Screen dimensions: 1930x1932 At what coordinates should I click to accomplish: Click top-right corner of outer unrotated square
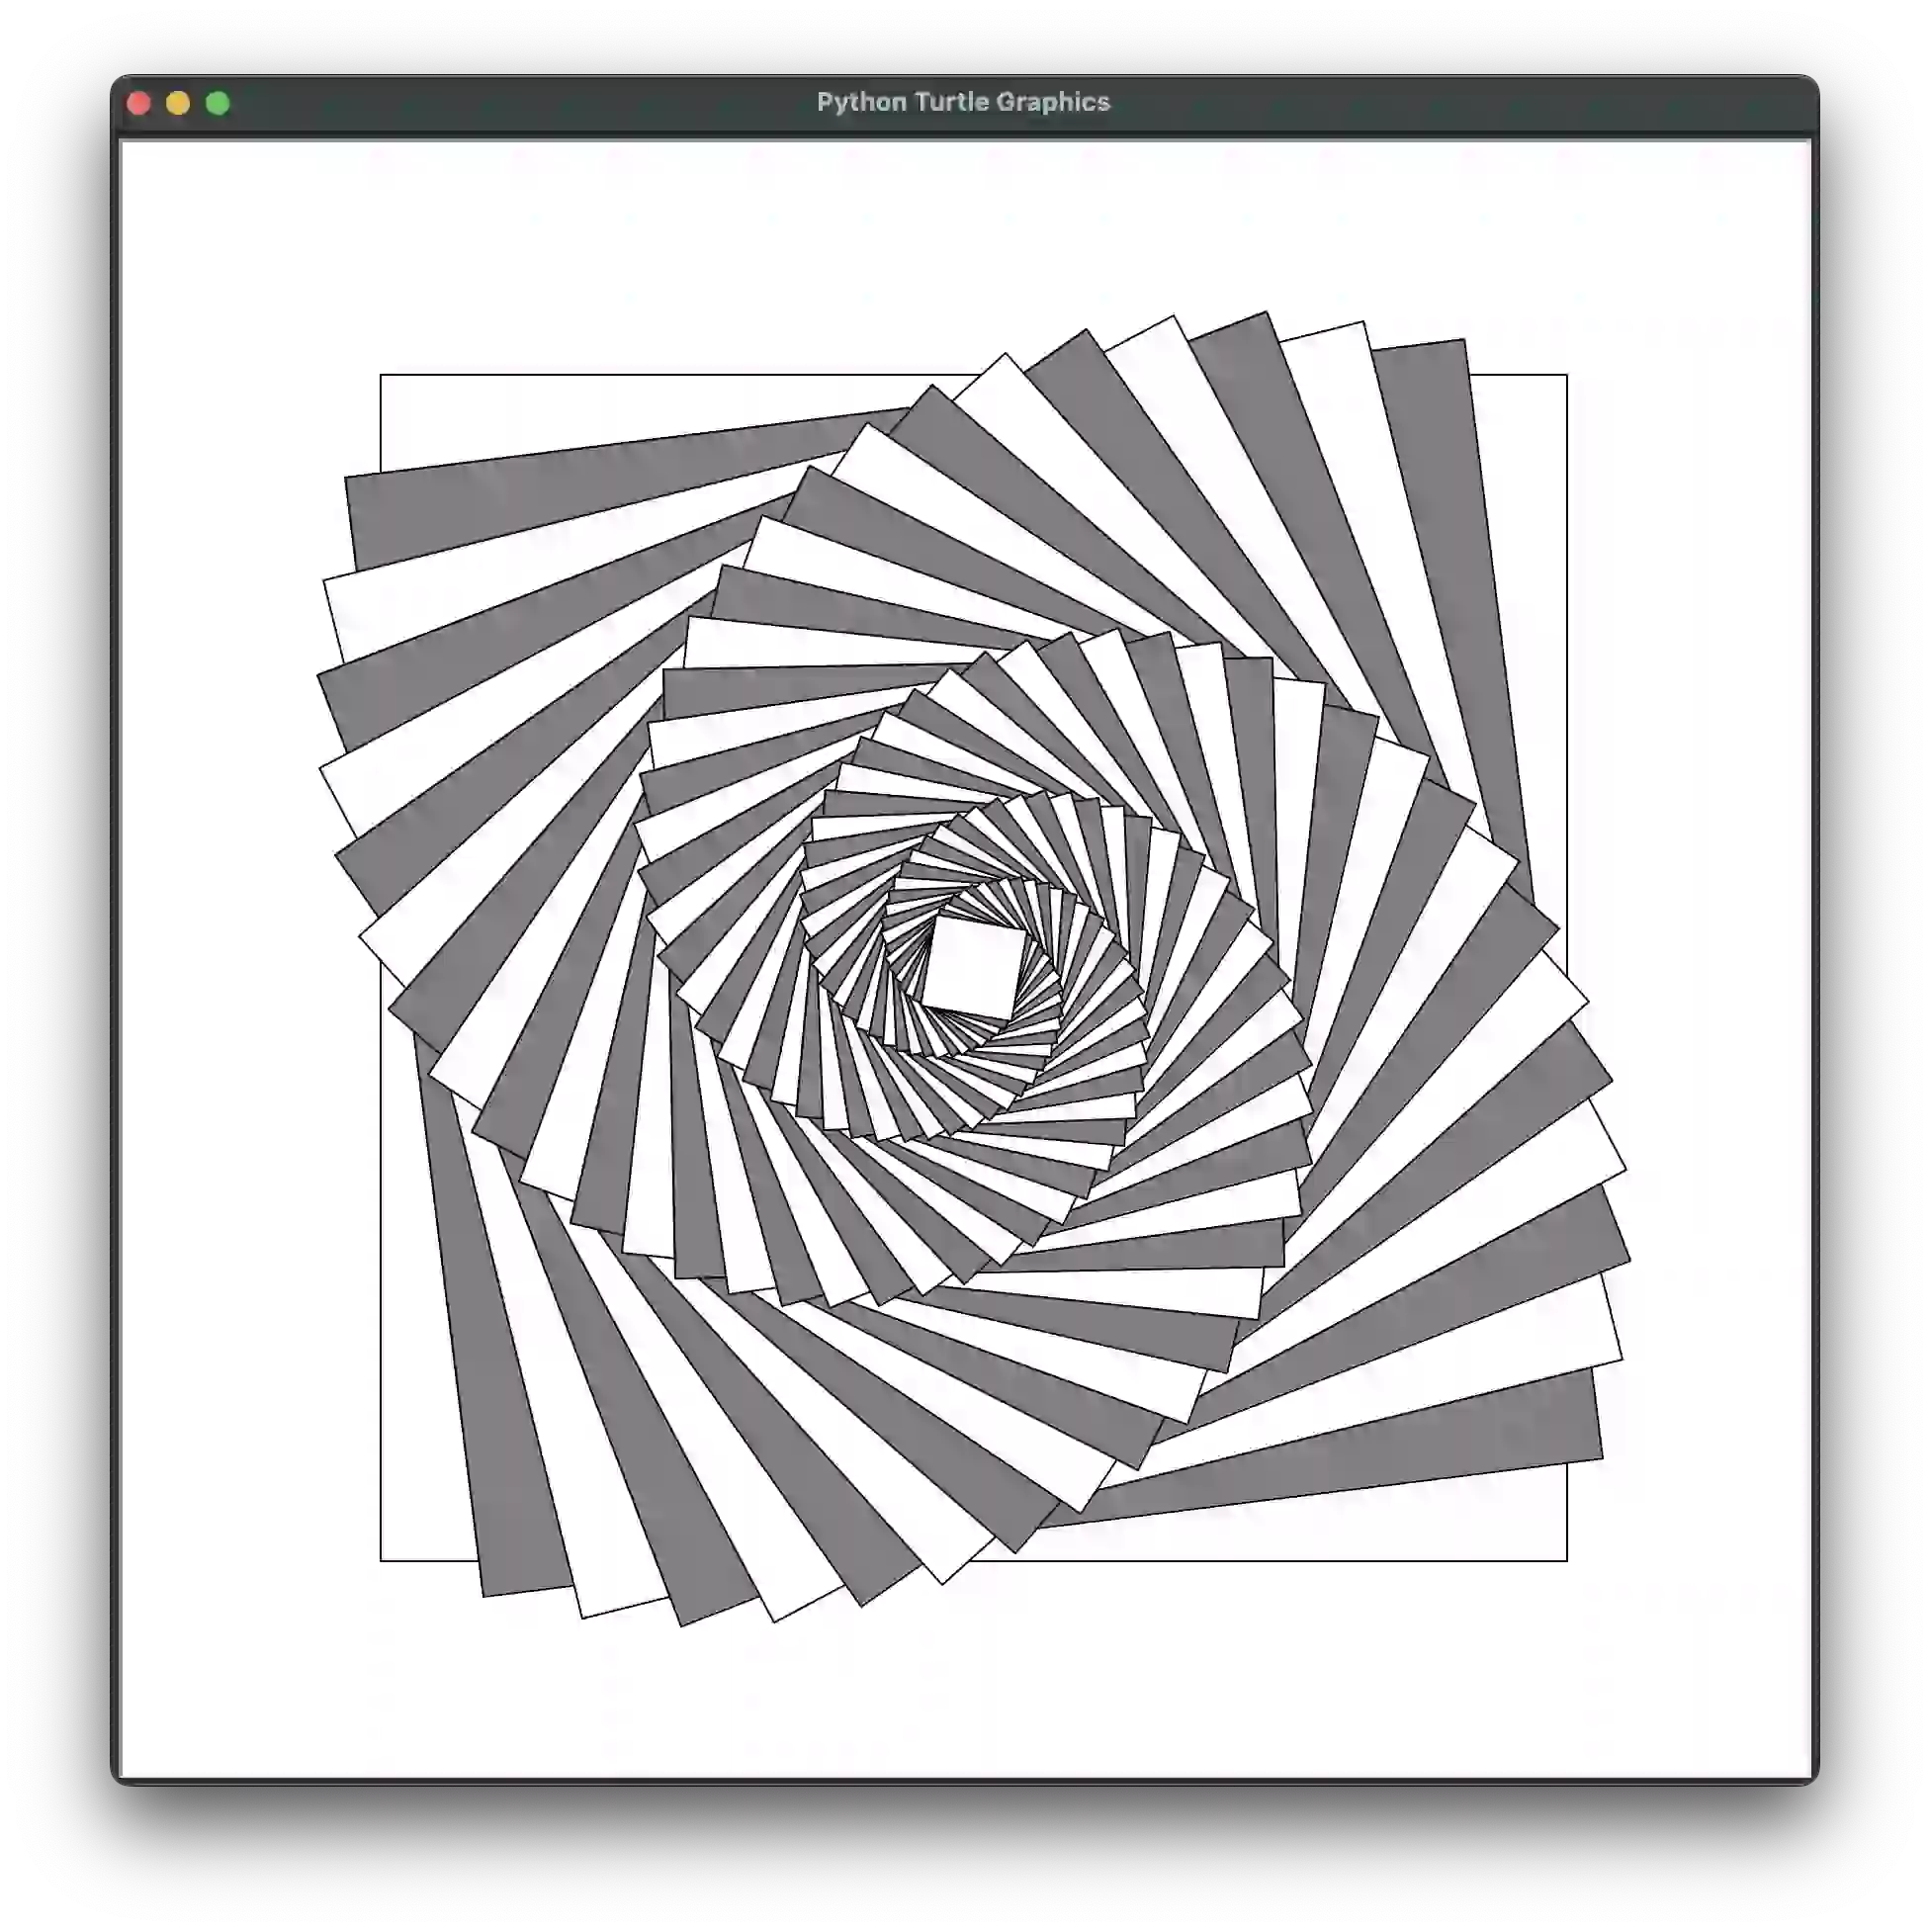tap(1566, 375)
